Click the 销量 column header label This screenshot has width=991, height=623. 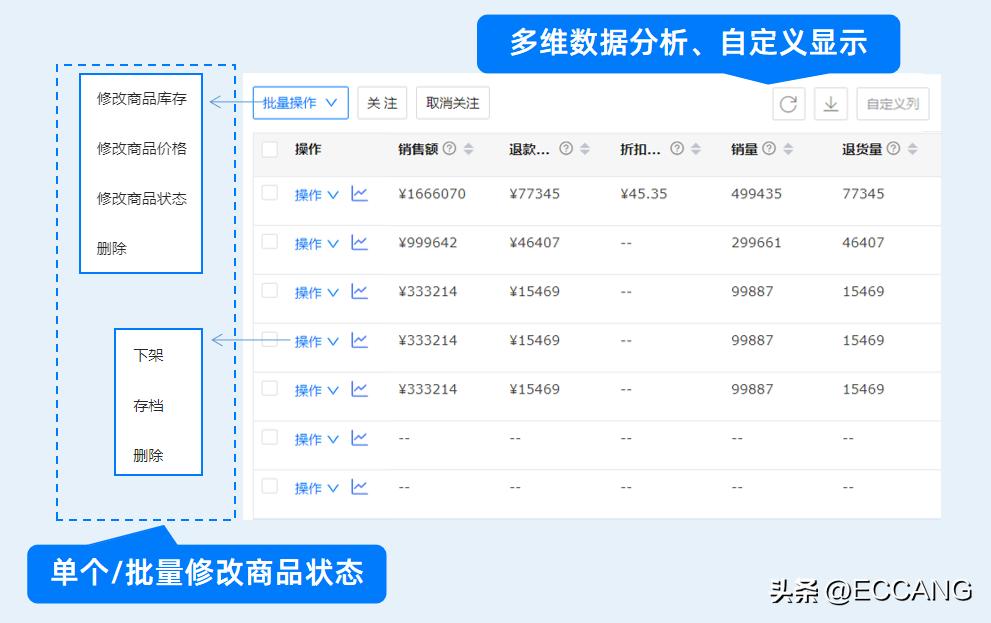(745, 149)
